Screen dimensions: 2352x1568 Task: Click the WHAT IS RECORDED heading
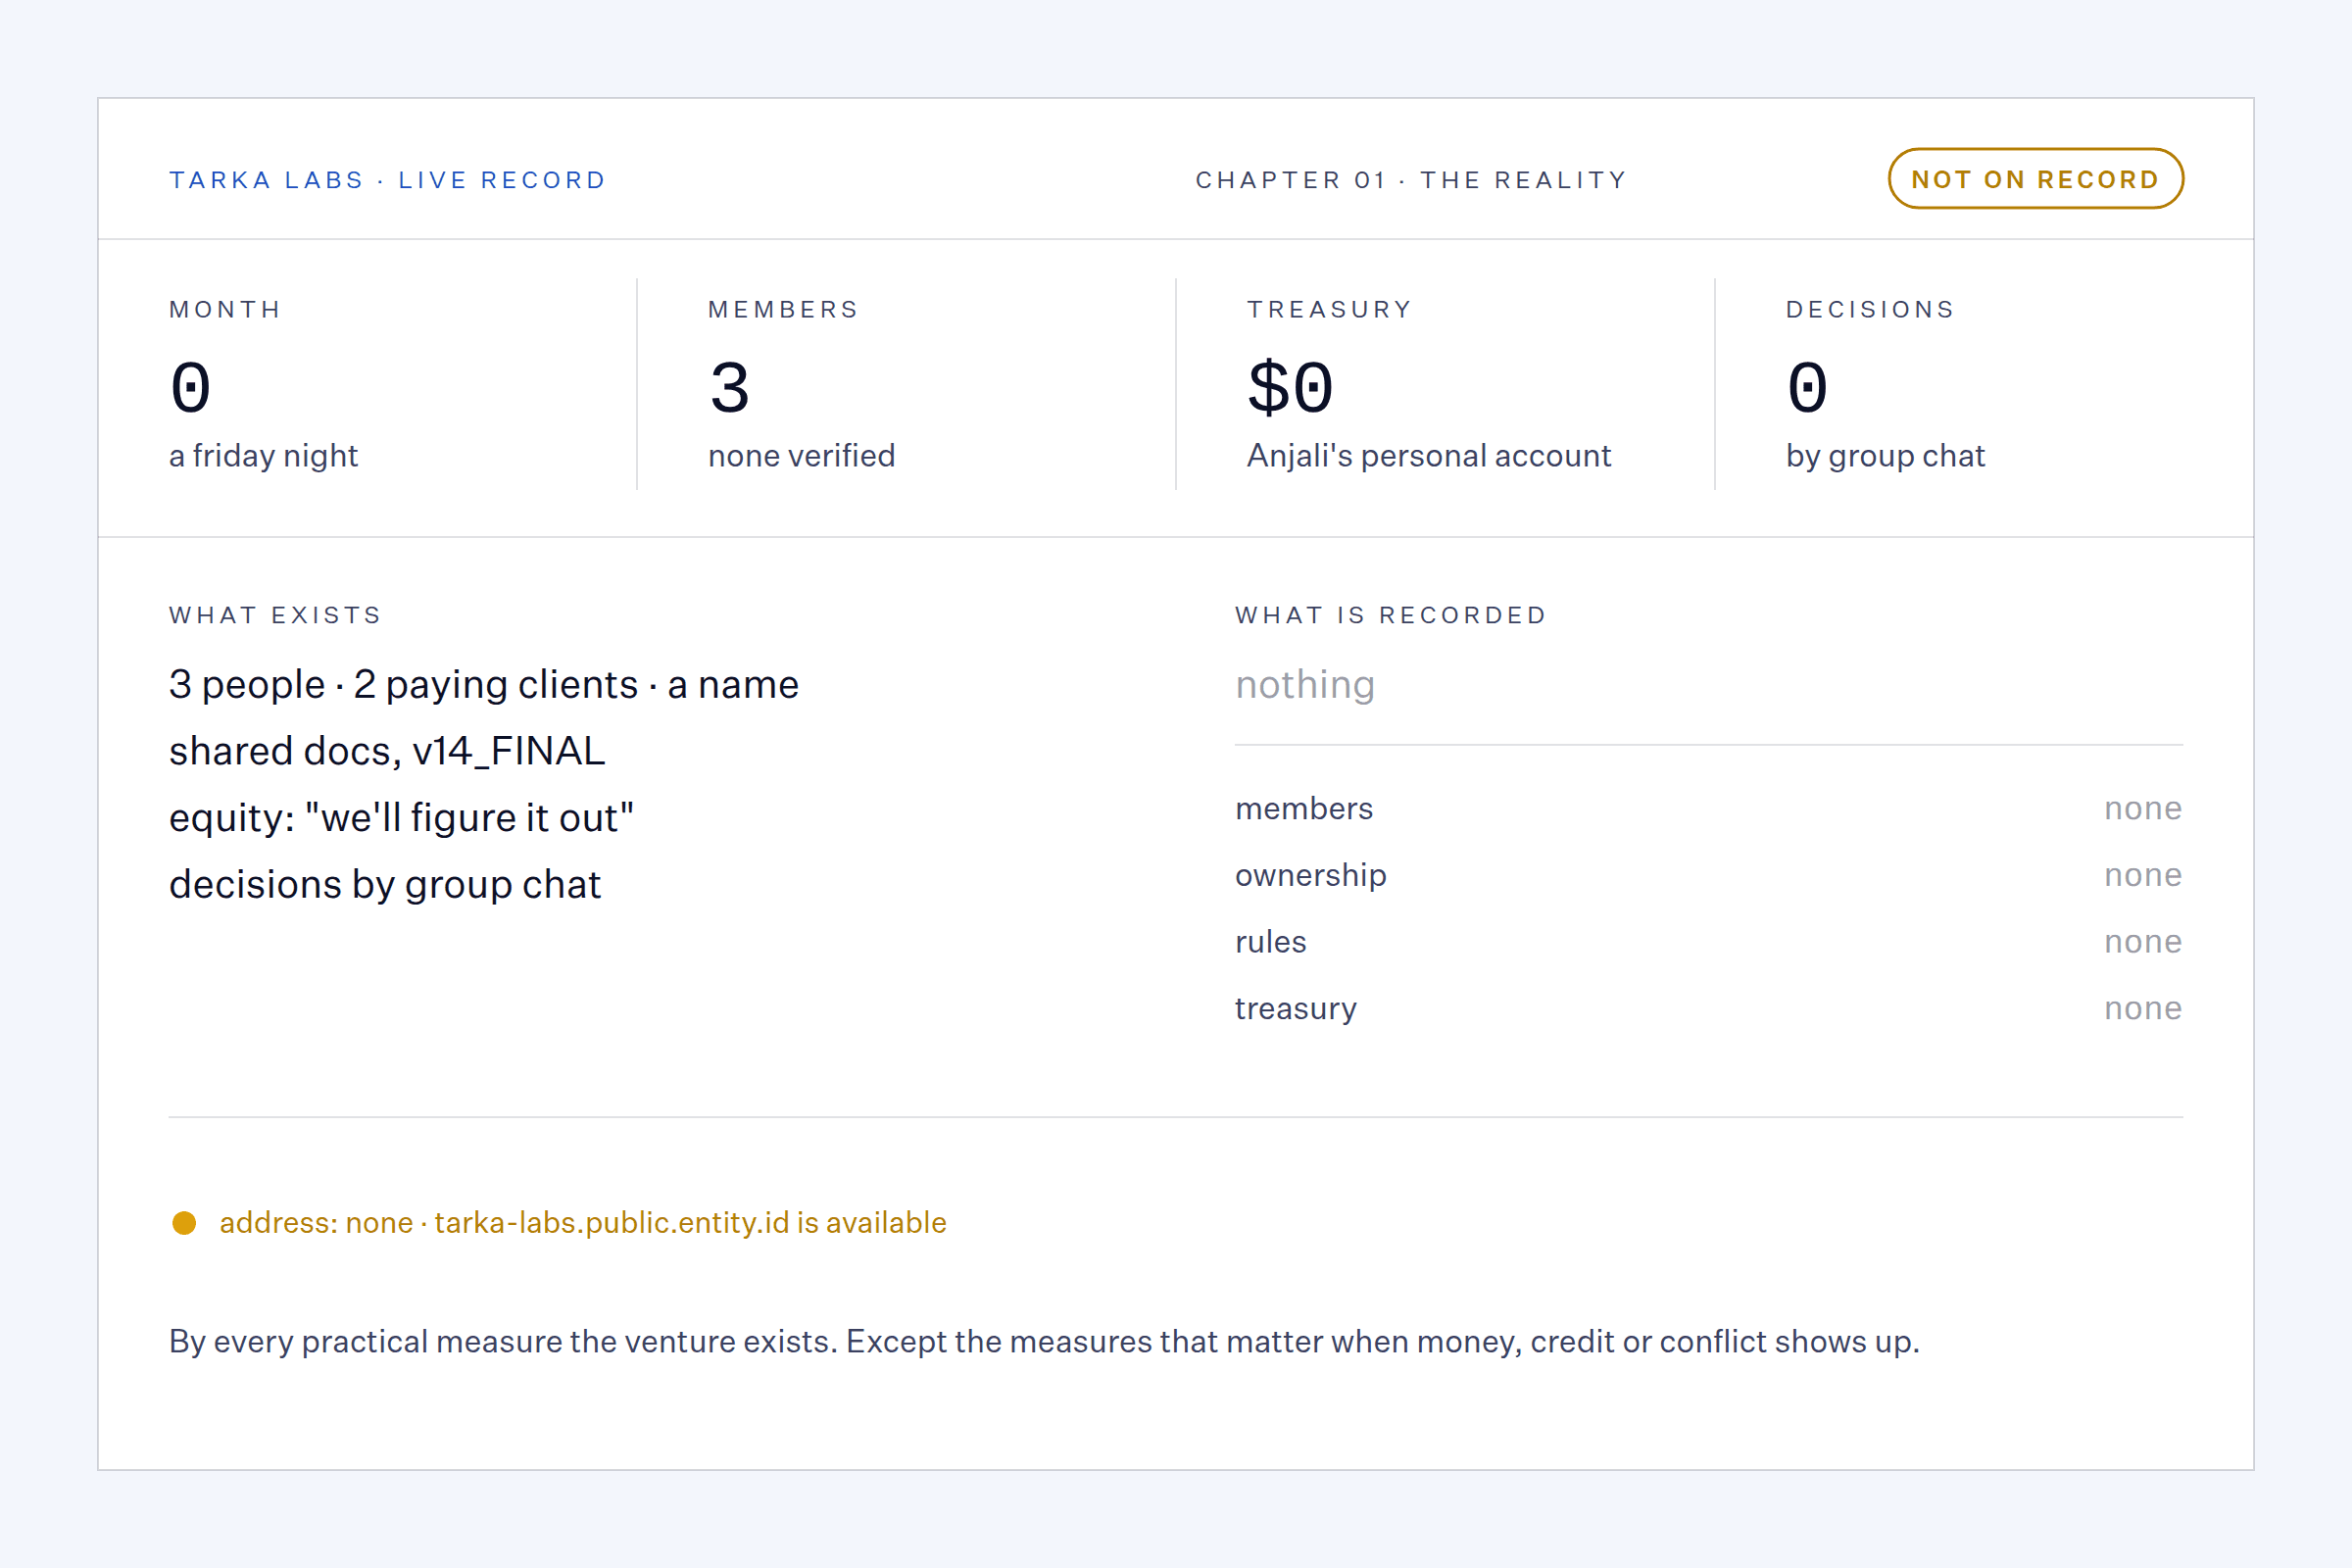pyautogui.click(x=1391, y=615)
